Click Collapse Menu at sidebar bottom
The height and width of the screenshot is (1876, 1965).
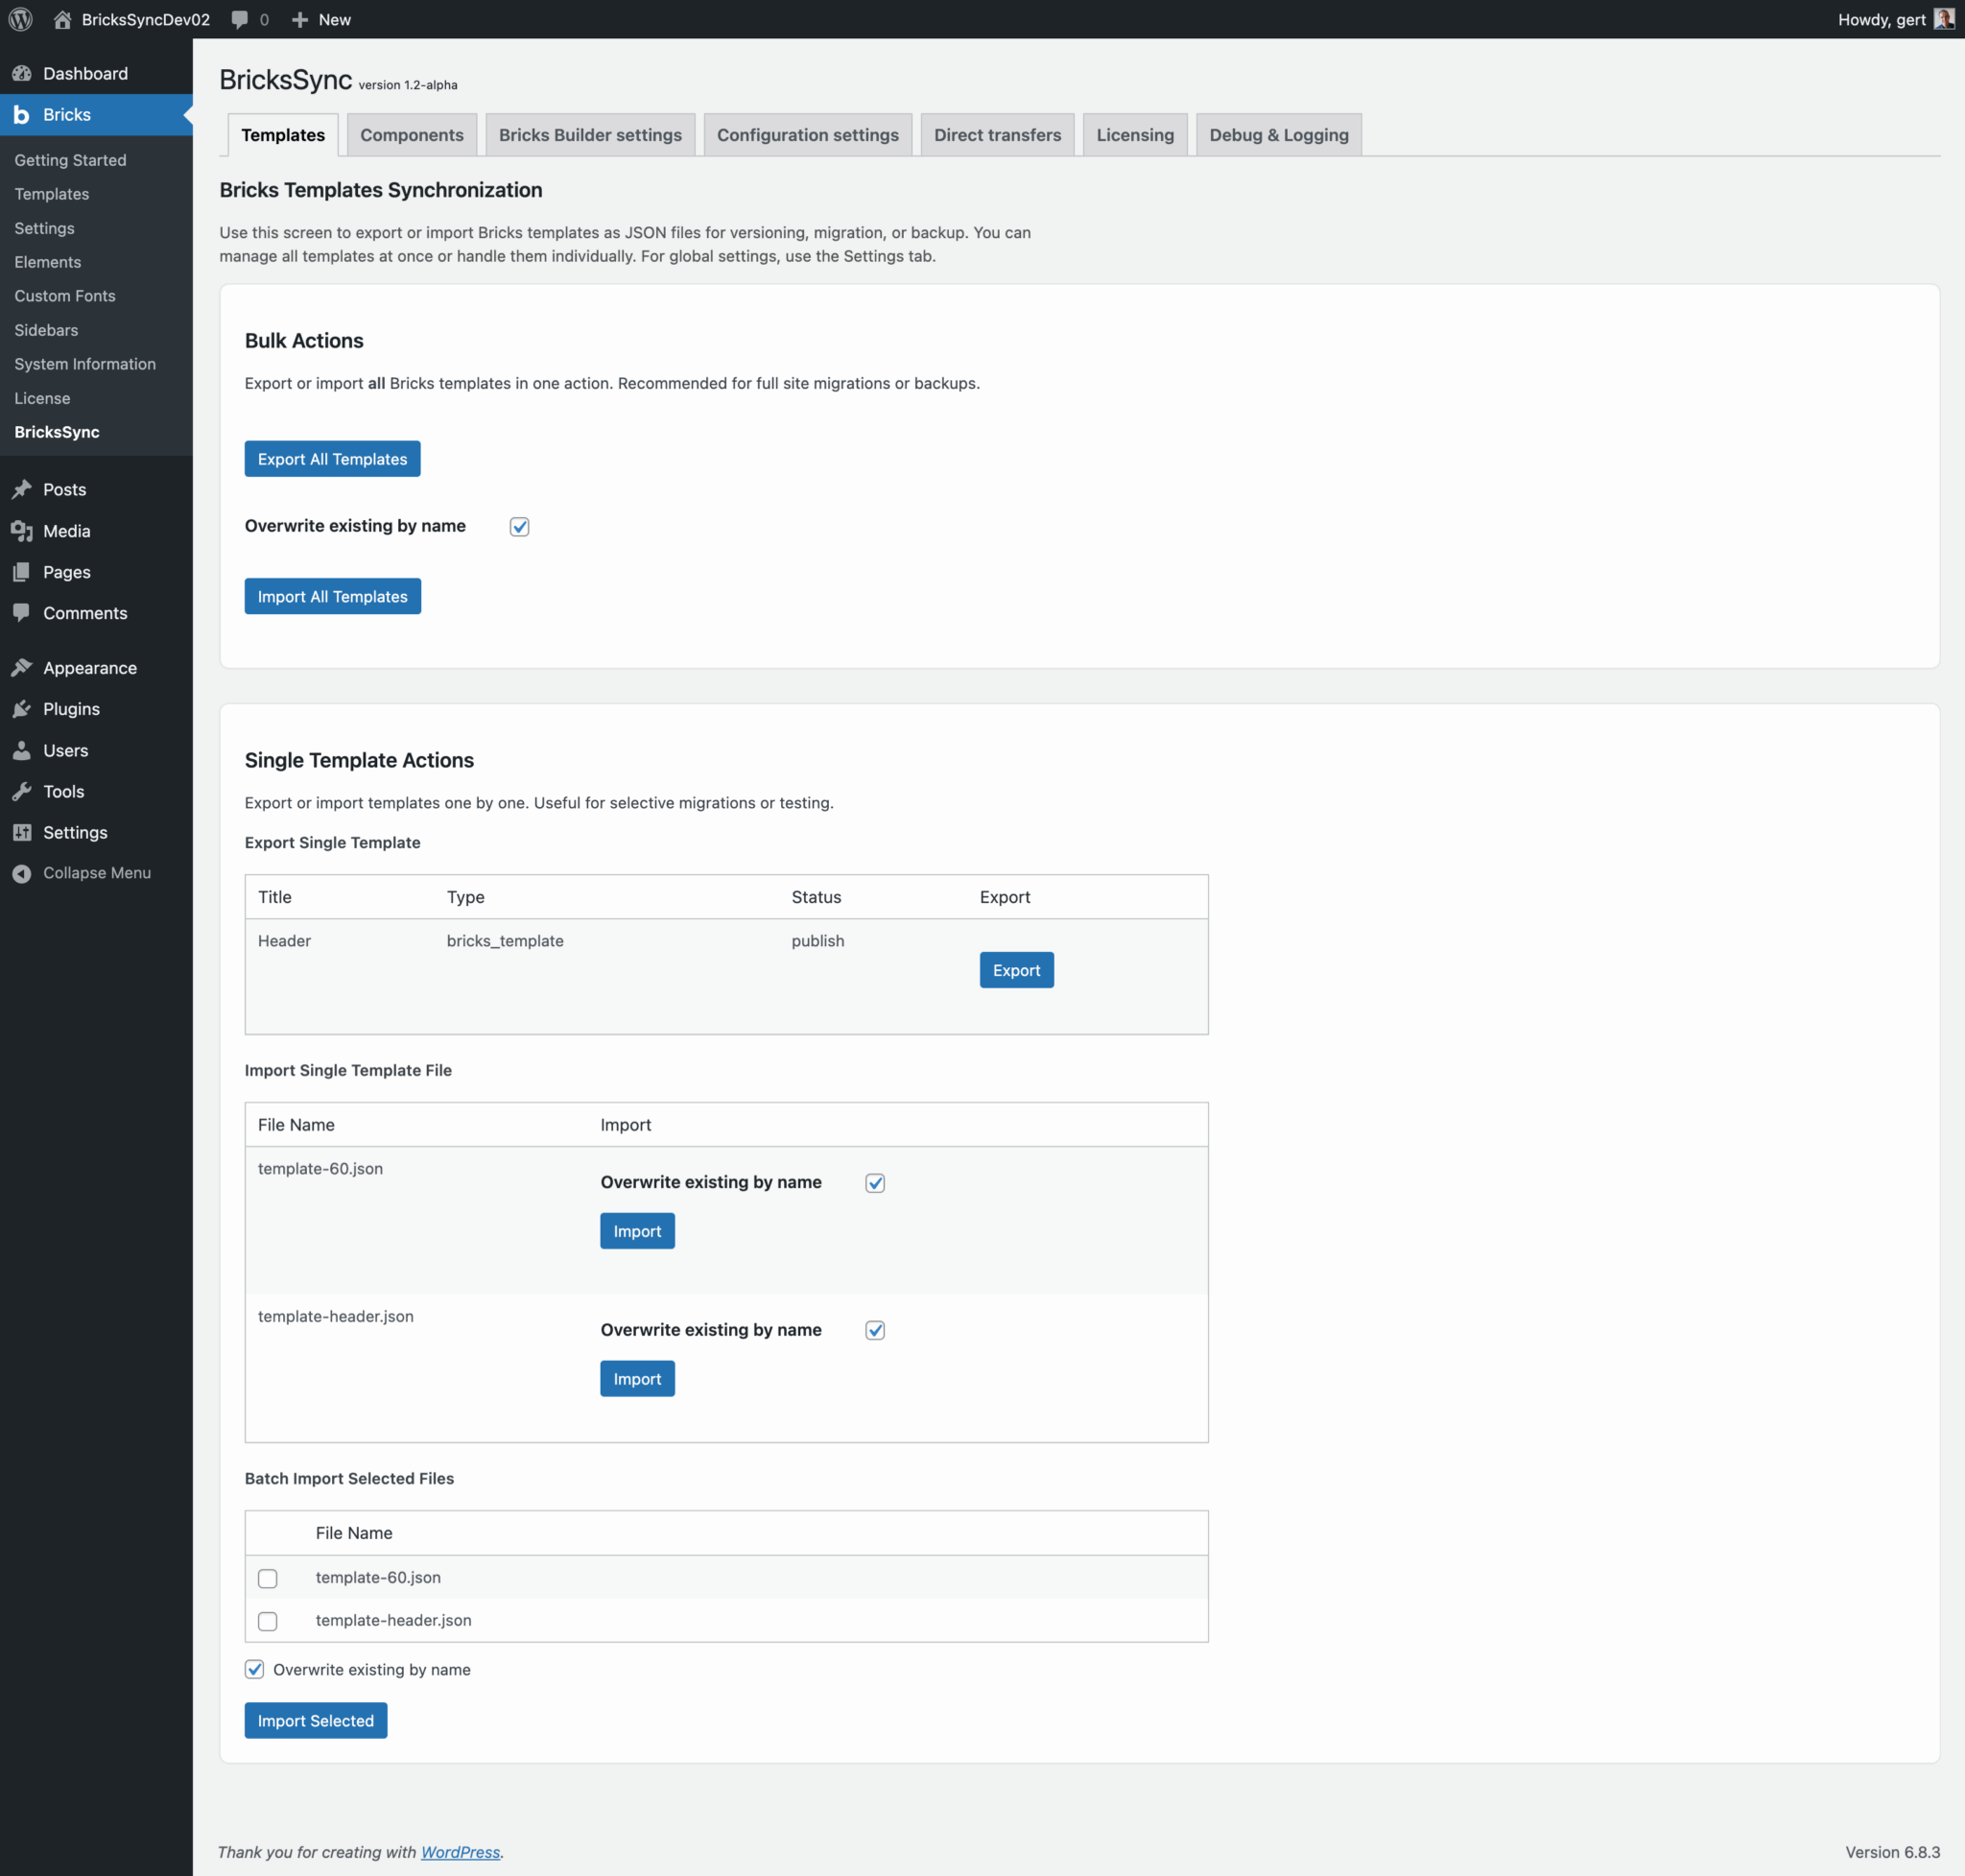(95, 872)
